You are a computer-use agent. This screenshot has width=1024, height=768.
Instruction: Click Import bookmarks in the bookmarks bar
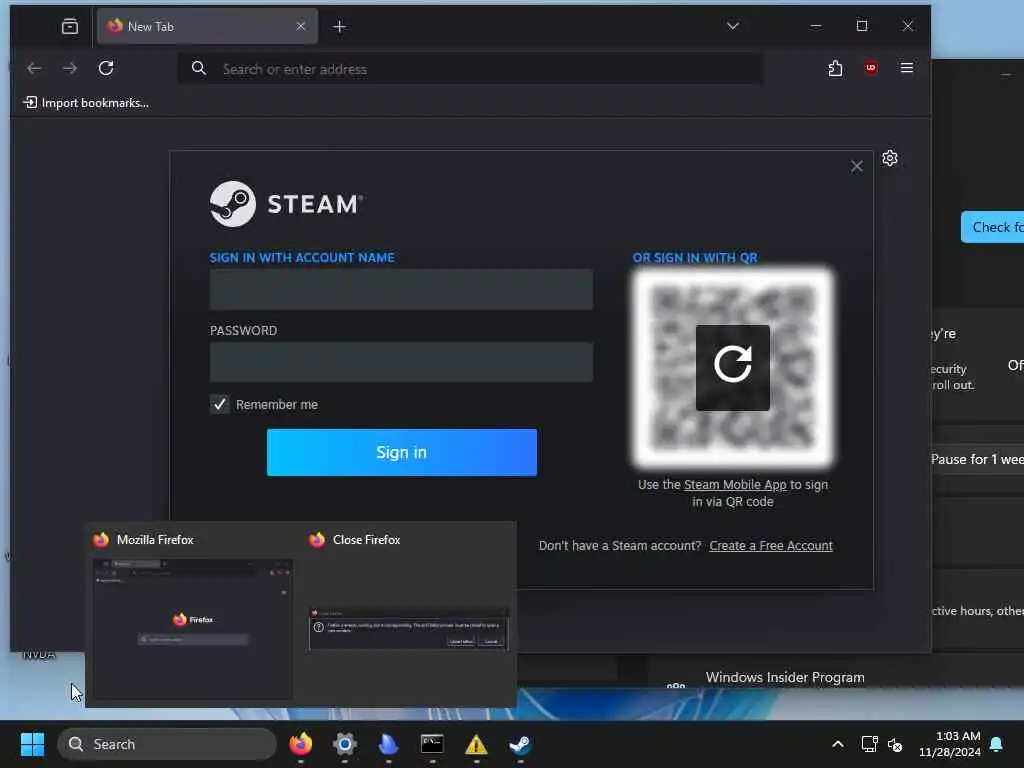pos(86,103)
